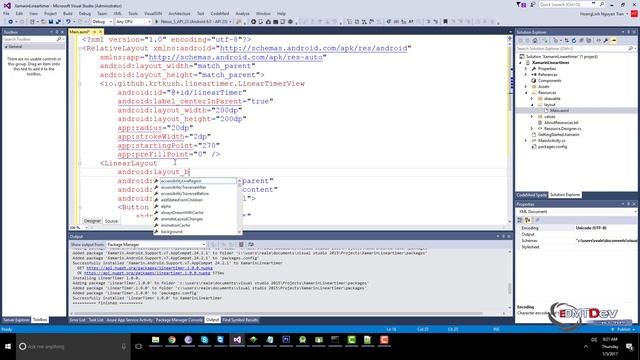Click Solution Explorer View Code icon
The height and width of the screenshot is (360, 640).
(598, 40)
